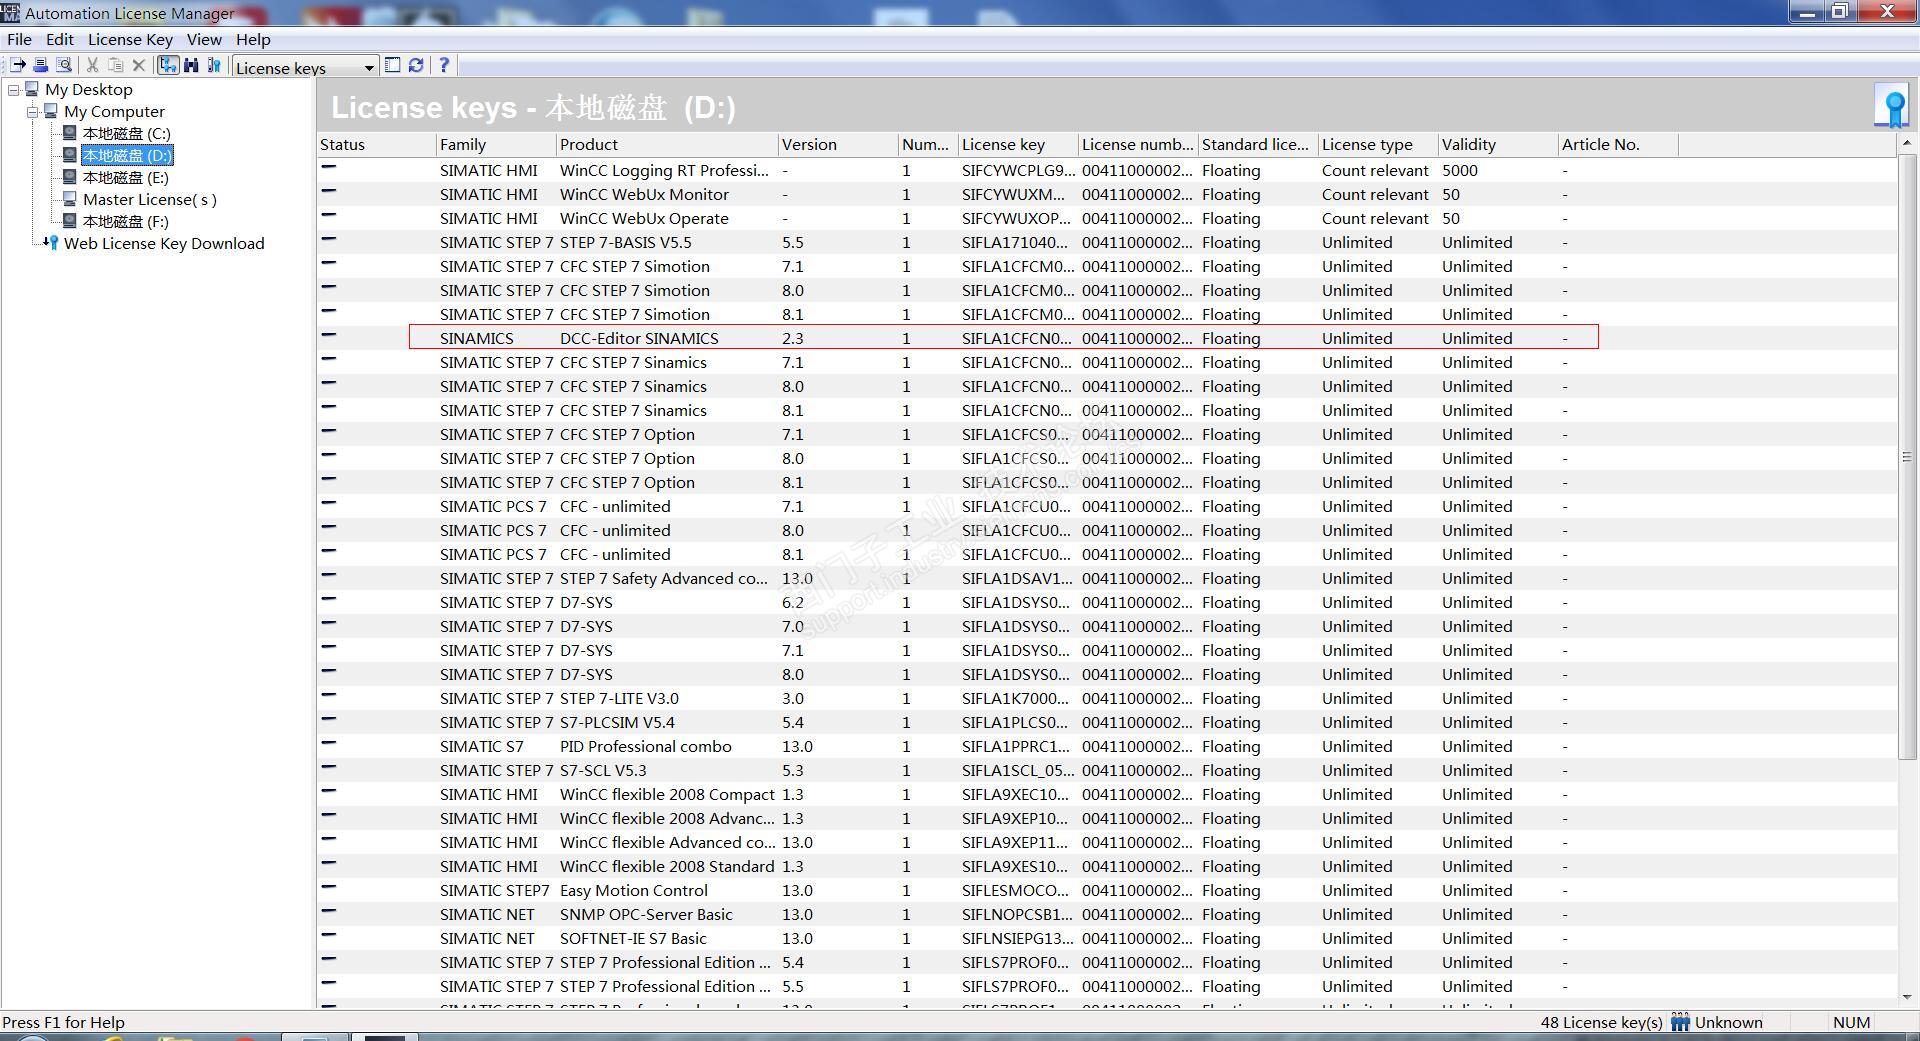The image size is (1920, 1041).
Task: Click the binoculars Find icon
Action: click(x=191, y=65)
